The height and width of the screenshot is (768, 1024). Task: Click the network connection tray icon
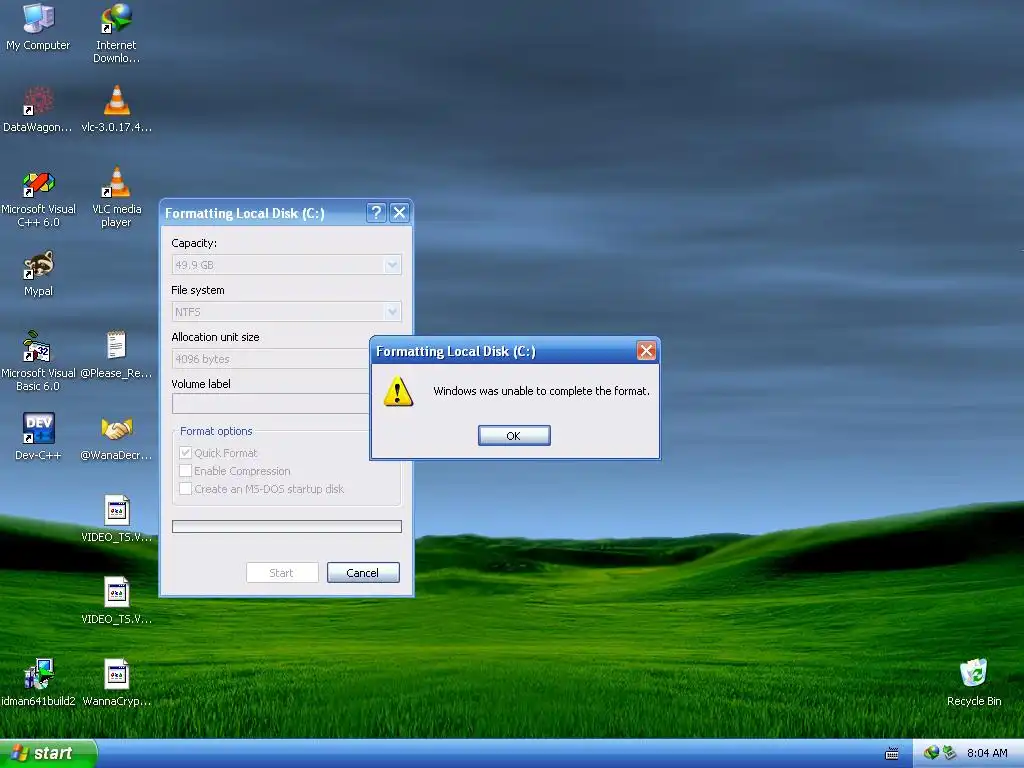pyautogui.click(x=931, y=753)
